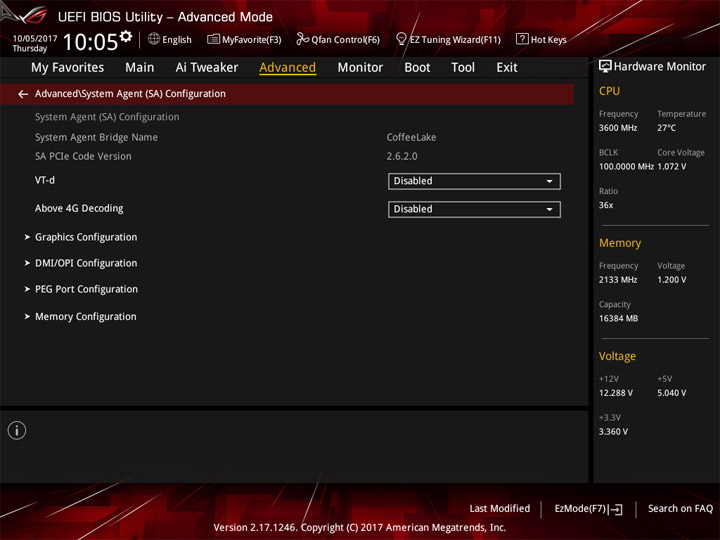Click the globe language icon
Image resolution: width=720 pixels, height=540 pixels.
(x=154, y=39)
